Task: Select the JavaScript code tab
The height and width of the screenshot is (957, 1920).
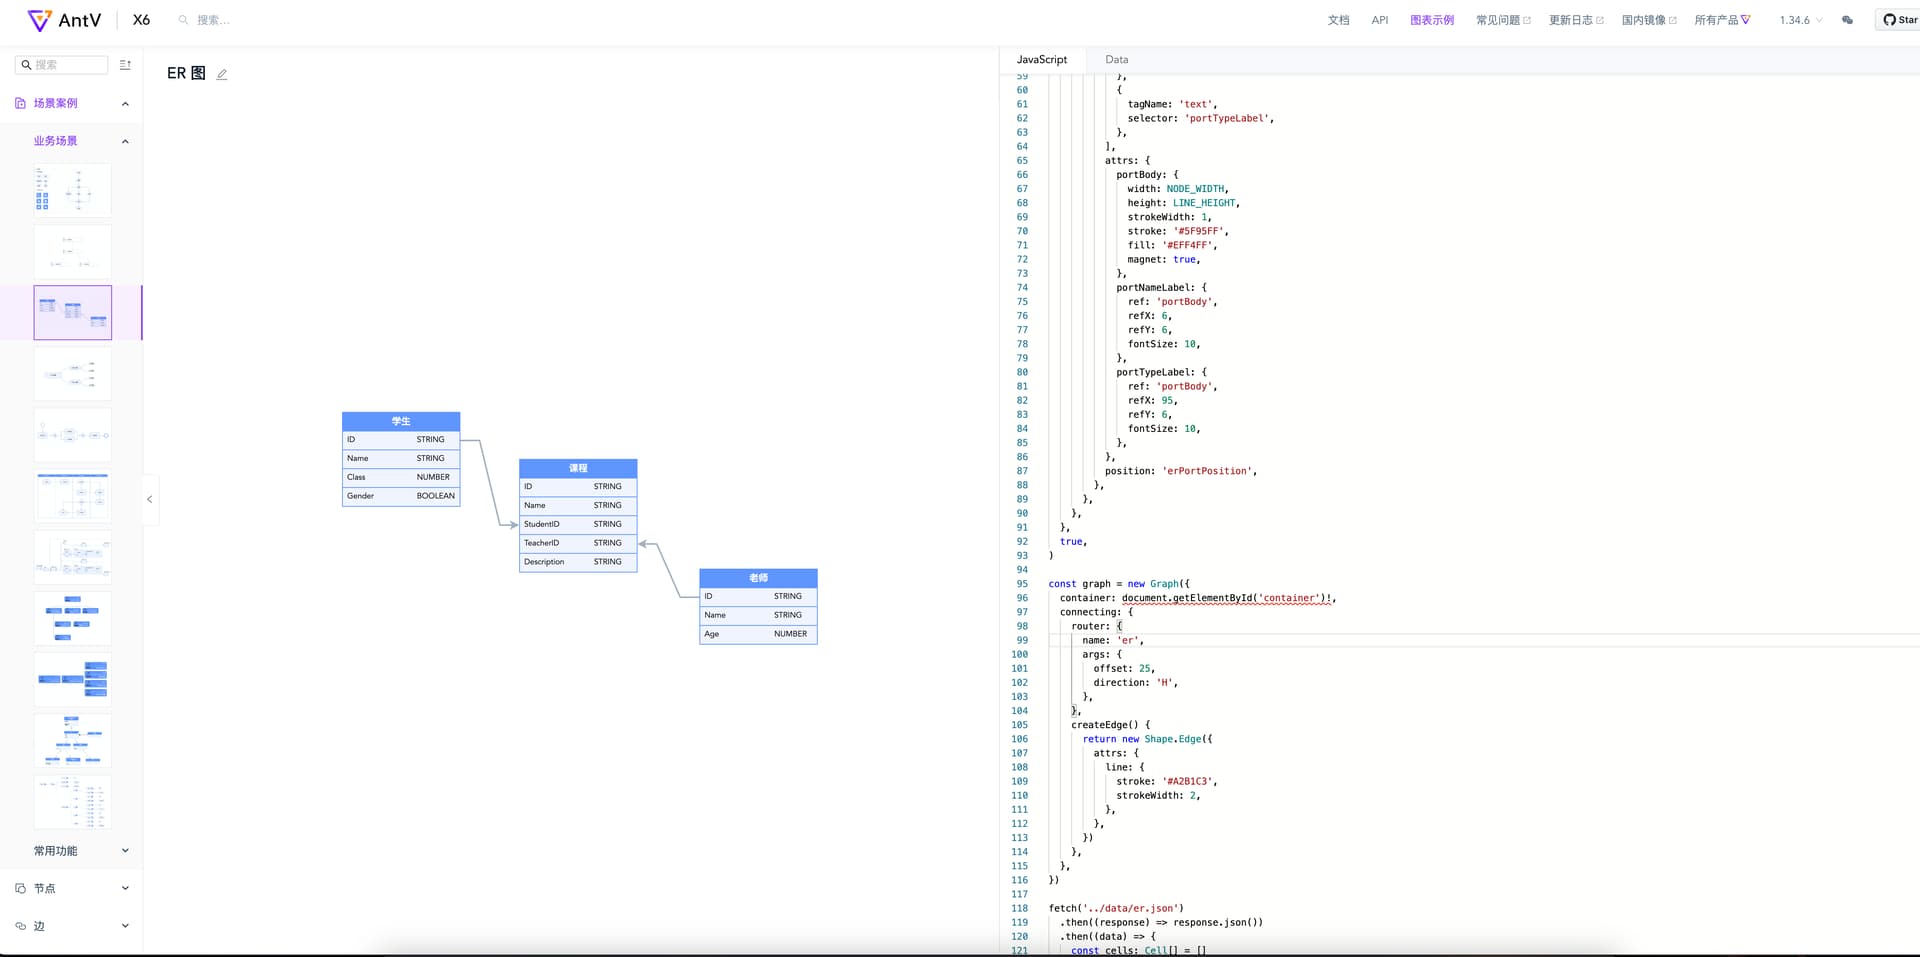Action: (x=1042, y=60)
